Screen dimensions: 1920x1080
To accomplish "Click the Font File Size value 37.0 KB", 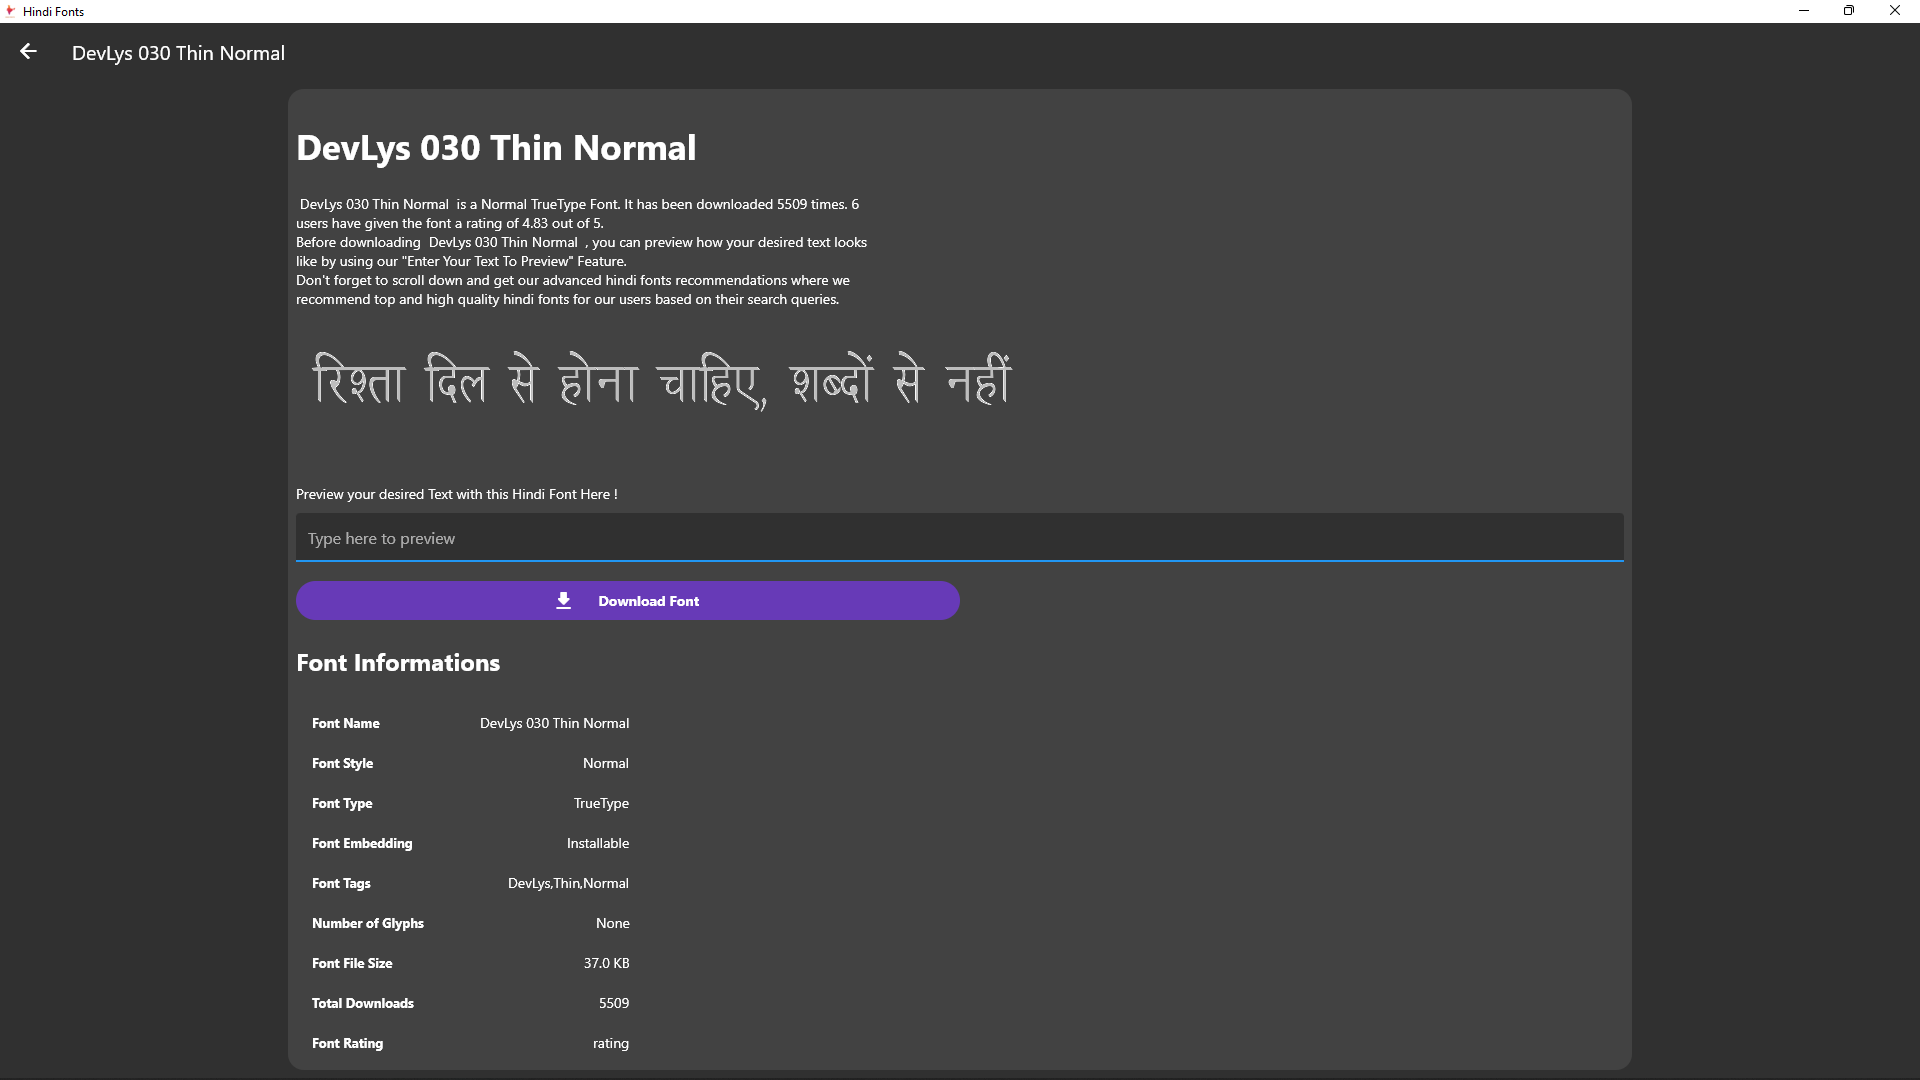I will click(606, 963).
